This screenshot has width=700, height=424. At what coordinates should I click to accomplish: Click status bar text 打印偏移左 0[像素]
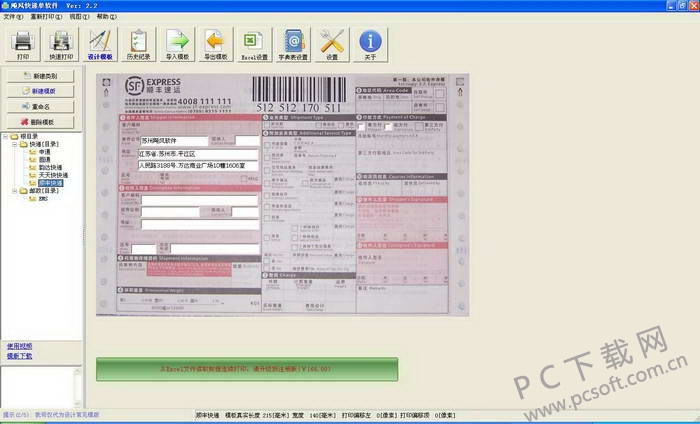[370, 416]
